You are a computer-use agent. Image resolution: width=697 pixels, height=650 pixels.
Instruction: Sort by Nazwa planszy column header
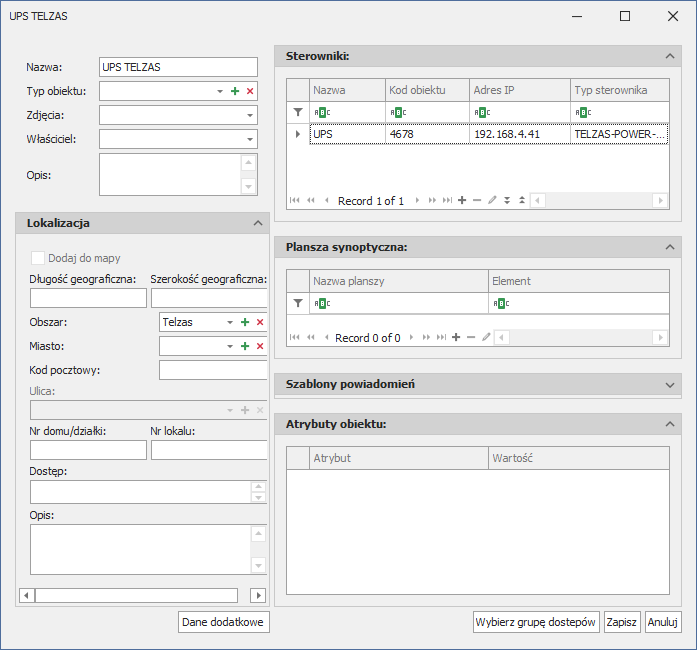tap(399, 281)
